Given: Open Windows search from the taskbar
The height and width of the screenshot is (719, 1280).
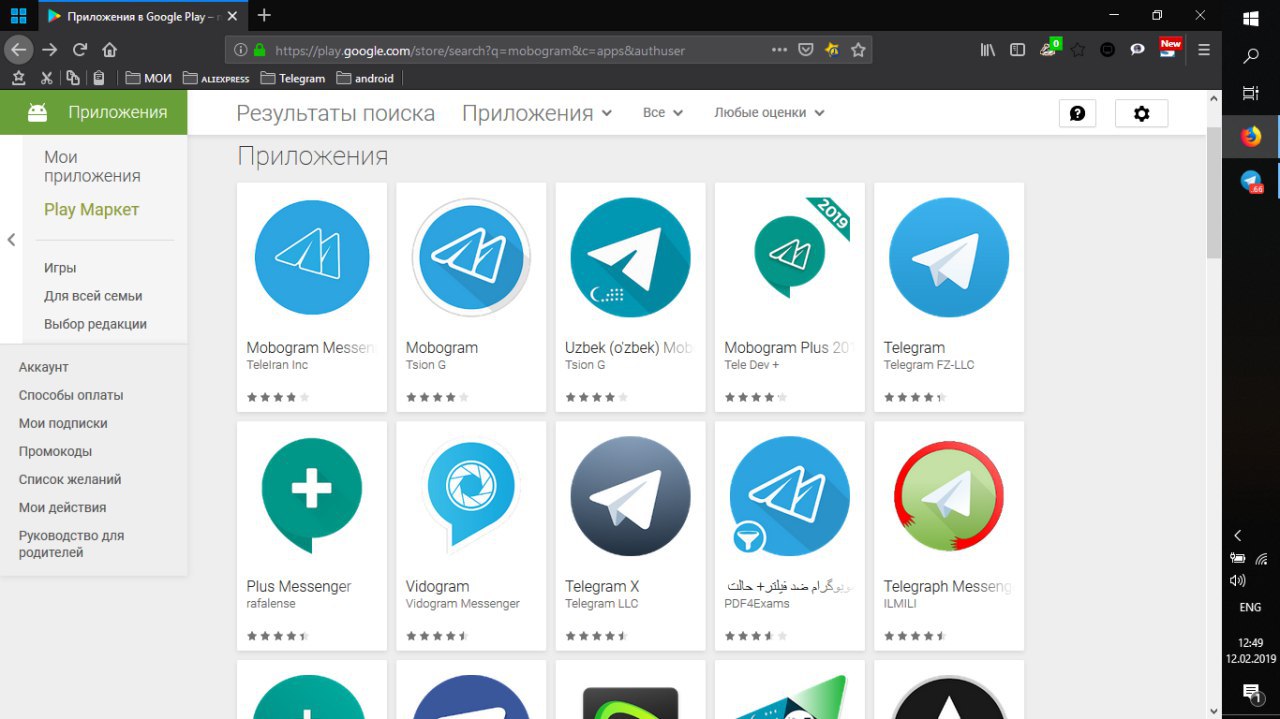Looking at the screenshot, I should [1251, 56].
